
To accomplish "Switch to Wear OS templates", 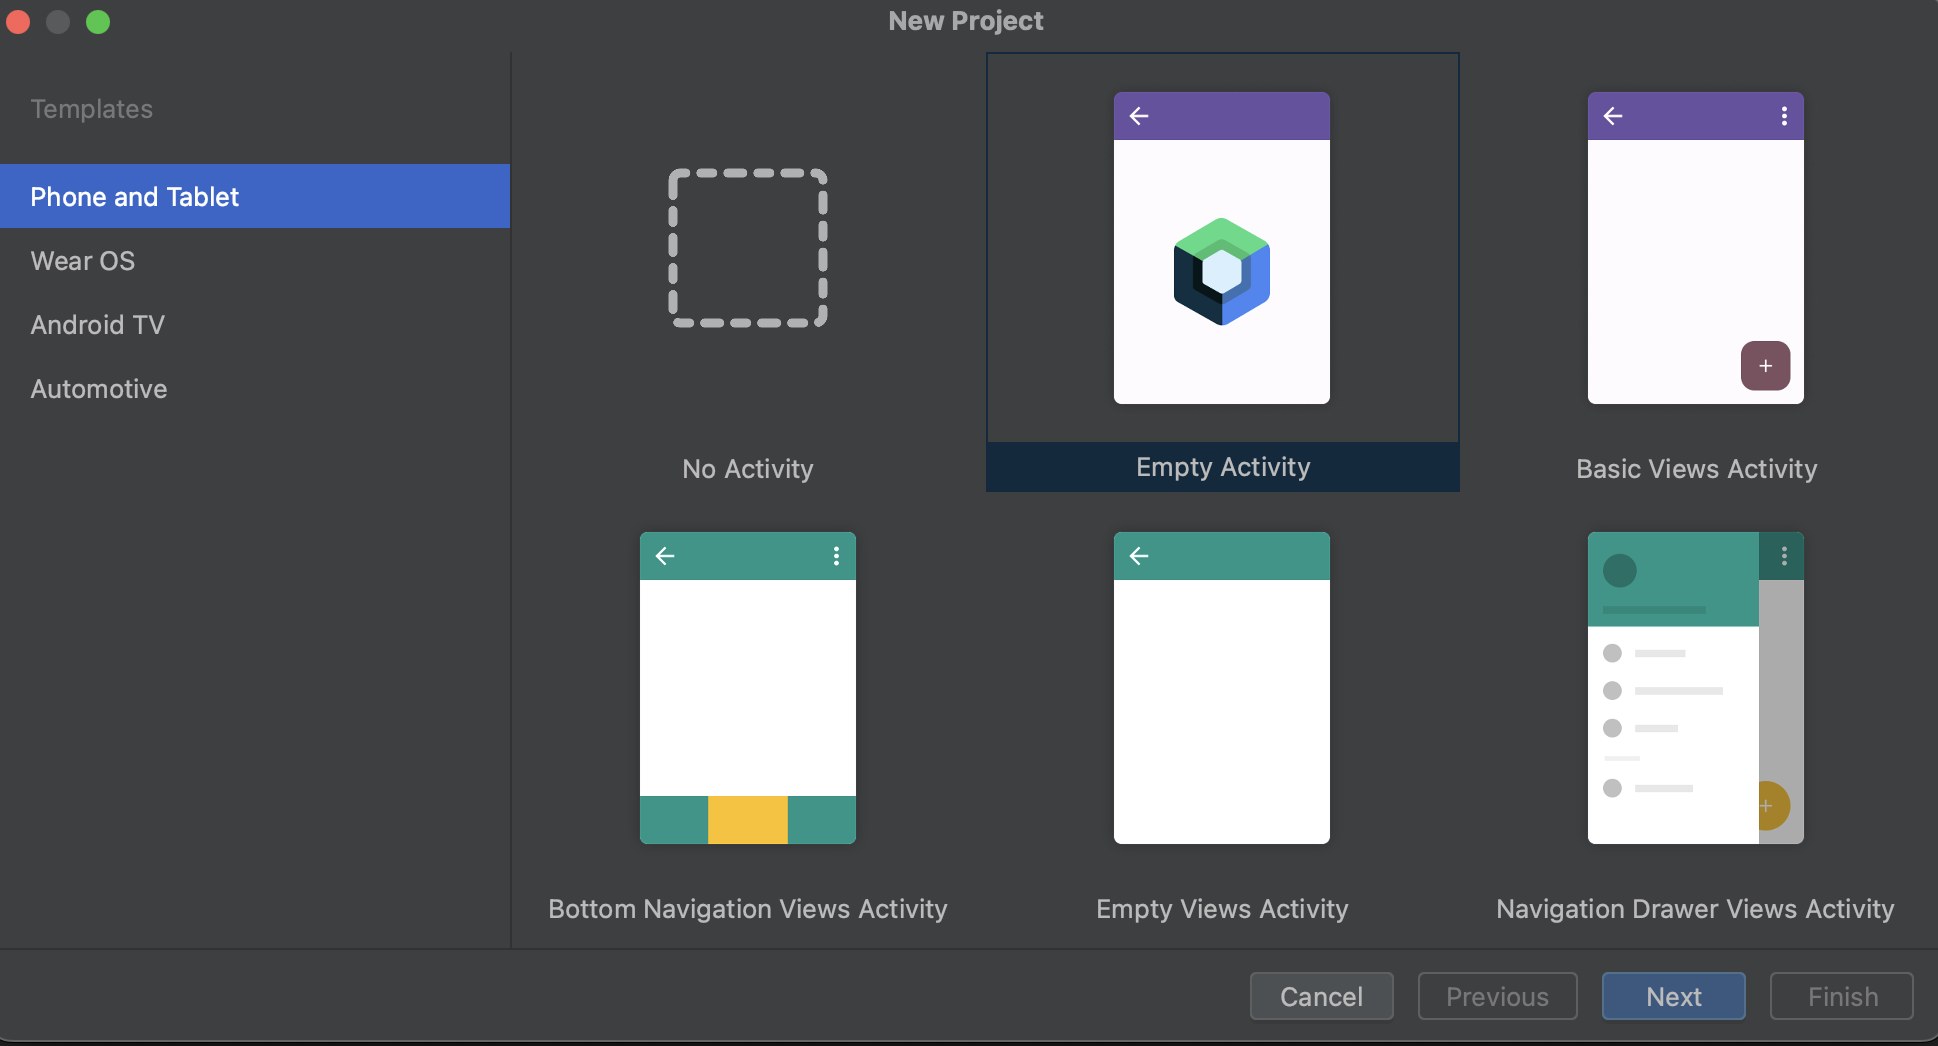I will tap(255, 260).
